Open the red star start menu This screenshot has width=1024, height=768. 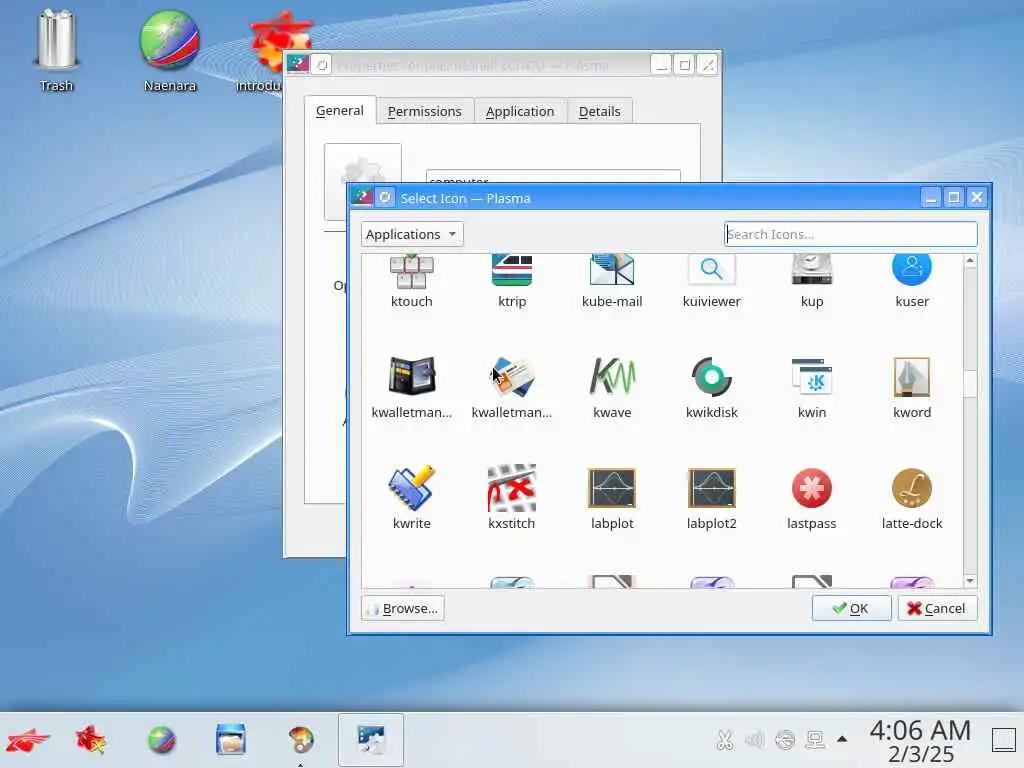pos(27,741)
